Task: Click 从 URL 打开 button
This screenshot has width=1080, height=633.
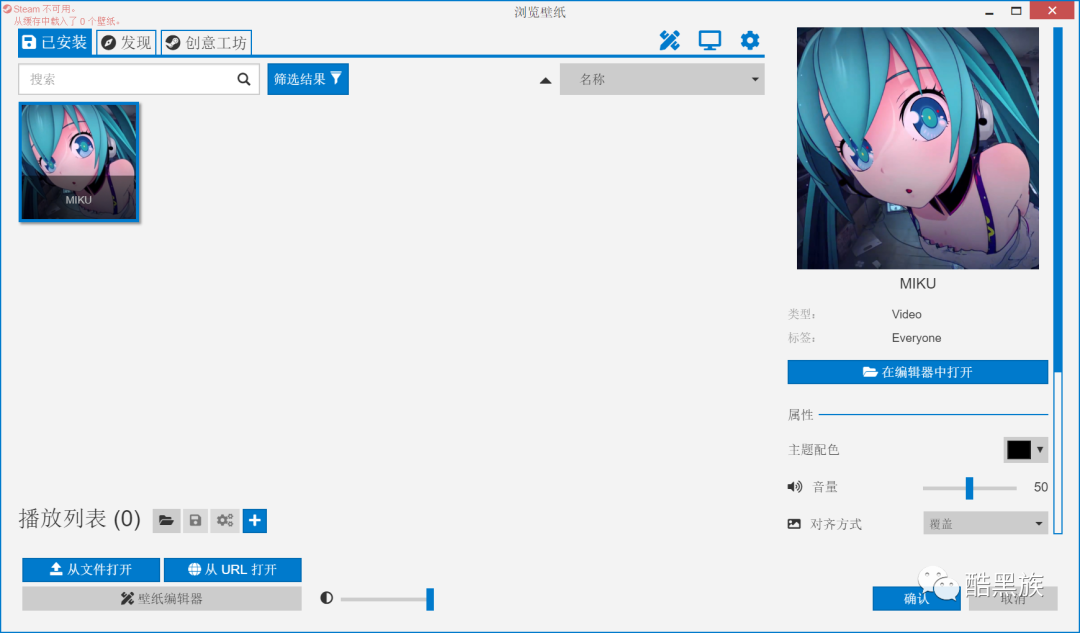Action: click(x=233, y=570)
